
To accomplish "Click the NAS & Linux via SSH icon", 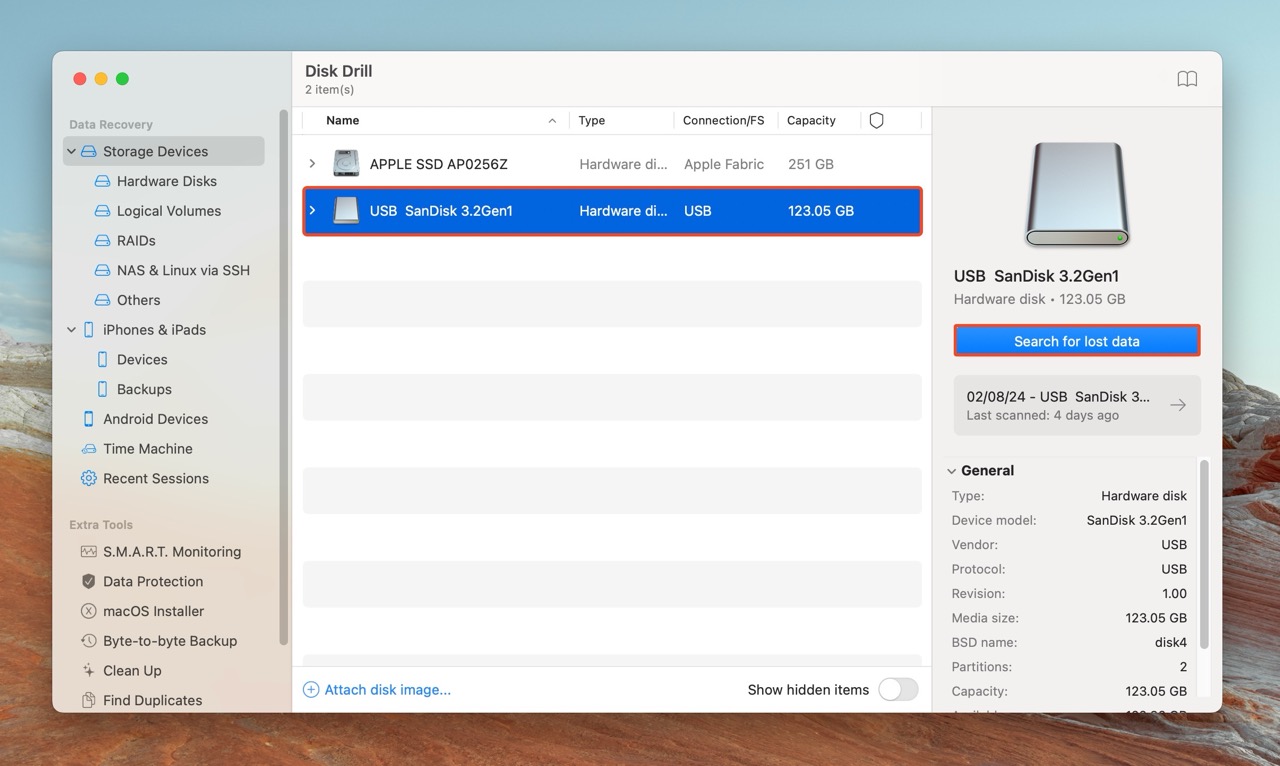I will [102, 270].
